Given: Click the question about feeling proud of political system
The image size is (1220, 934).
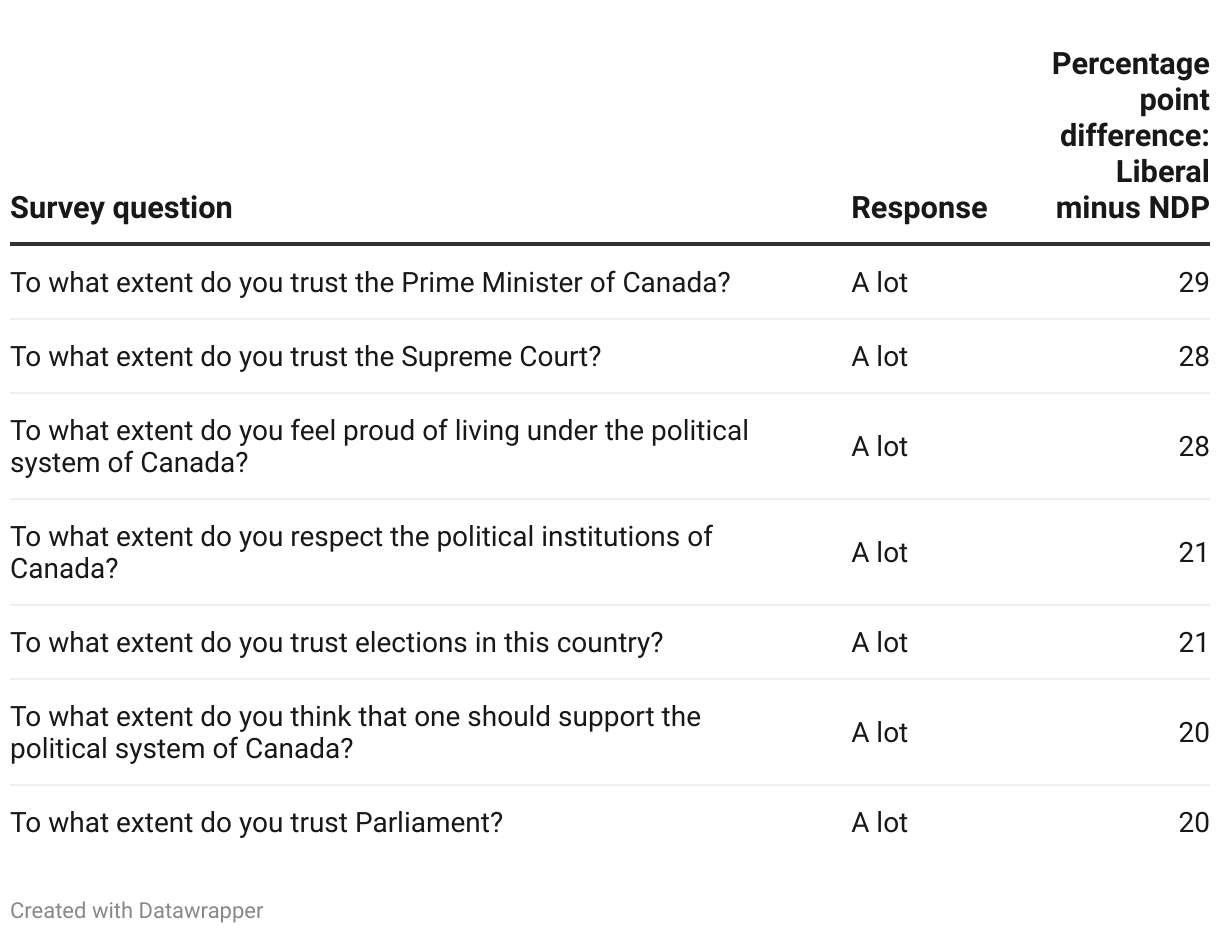Looking at the screenshot, I should tap(380, 447).
